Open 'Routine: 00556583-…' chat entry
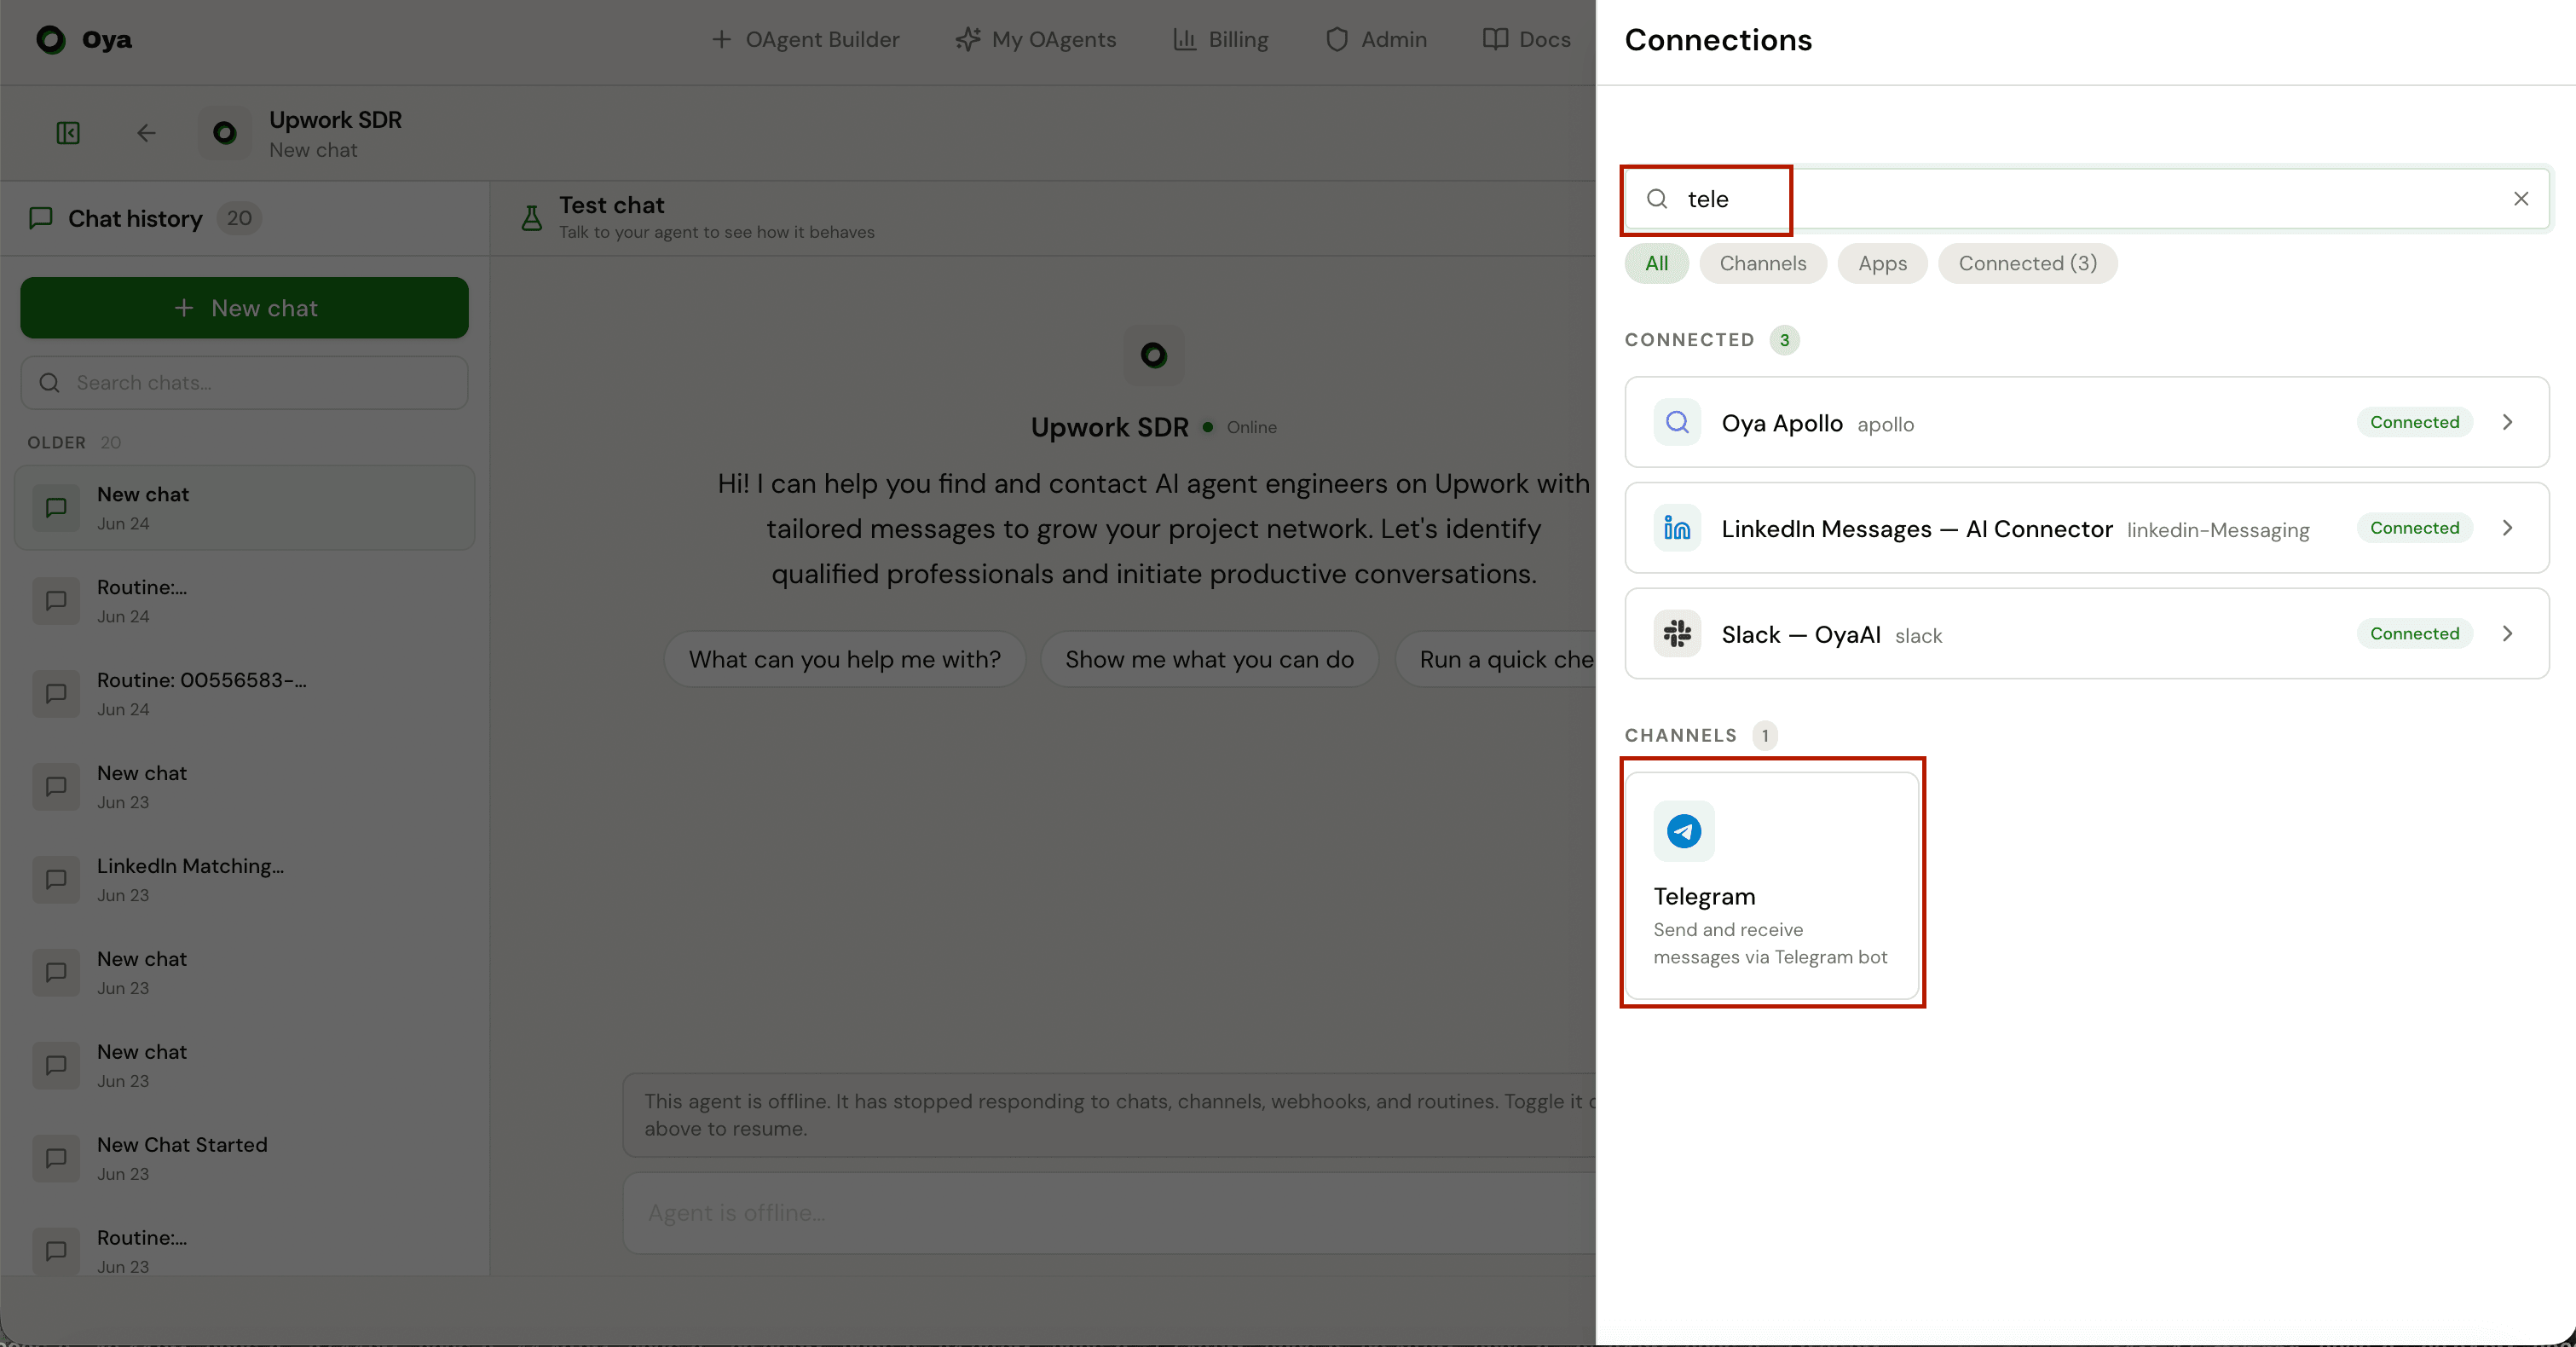This screenshot has height=1347, width=2576. 244,694
